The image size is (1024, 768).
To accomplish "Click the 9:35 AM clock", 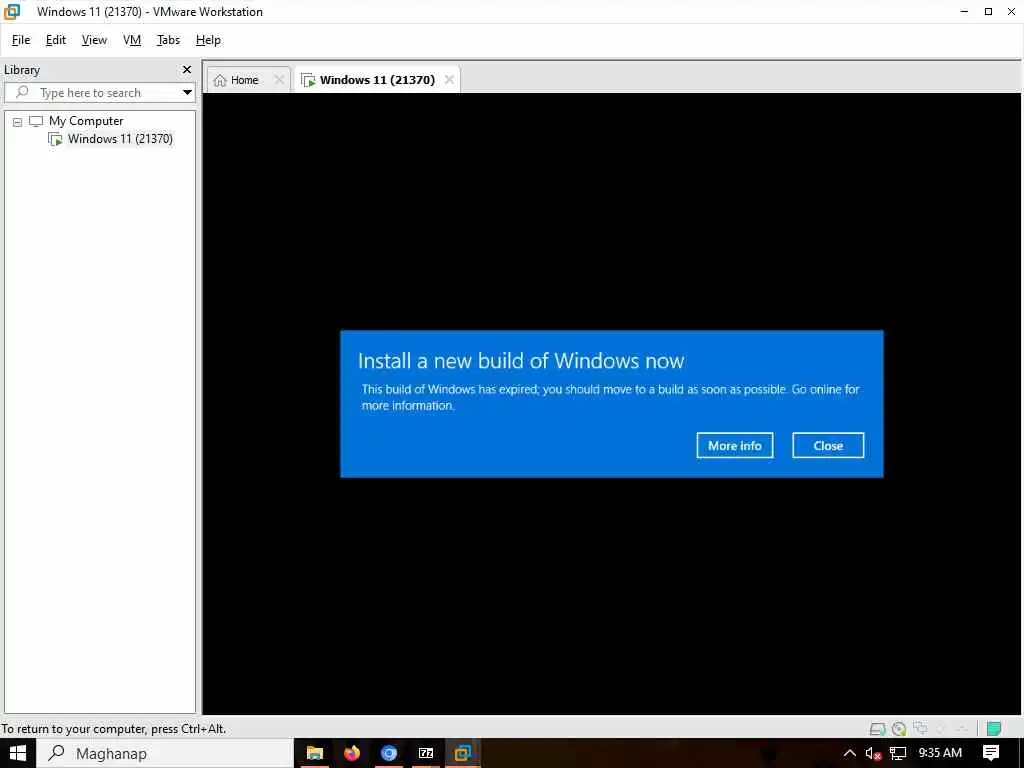I will point(940,753).
